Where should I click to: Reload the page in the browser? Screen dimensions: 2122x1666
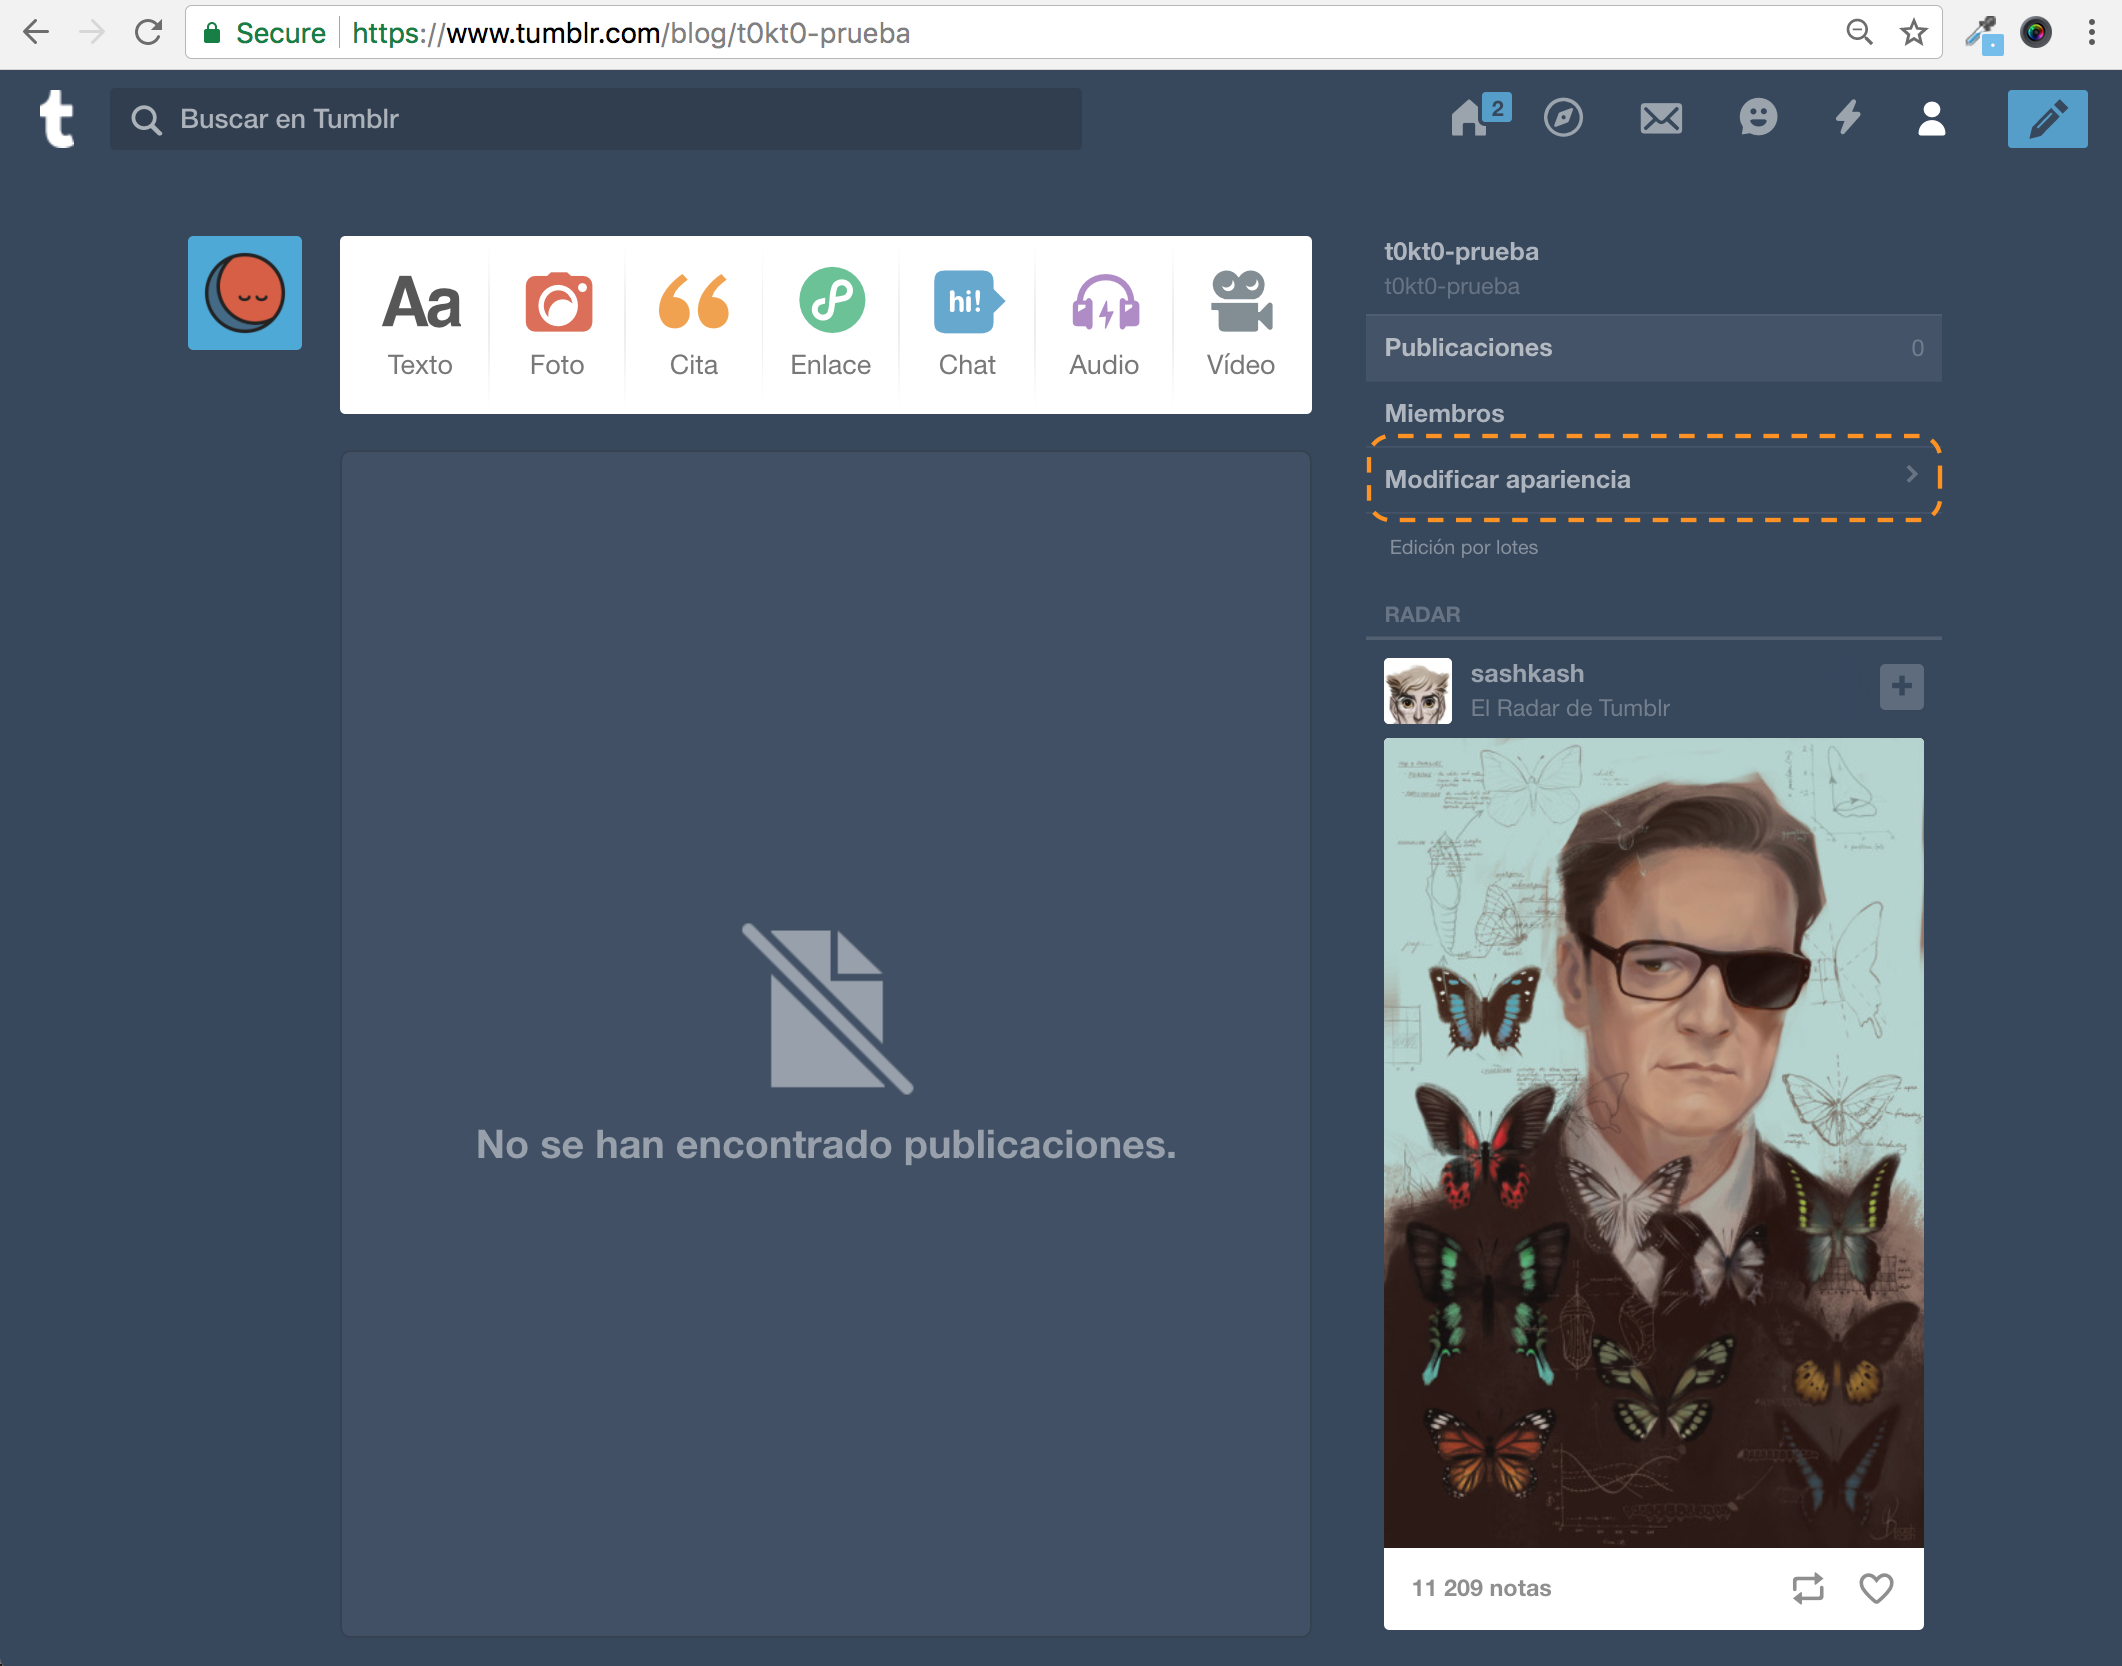click(x=149, y=33)
